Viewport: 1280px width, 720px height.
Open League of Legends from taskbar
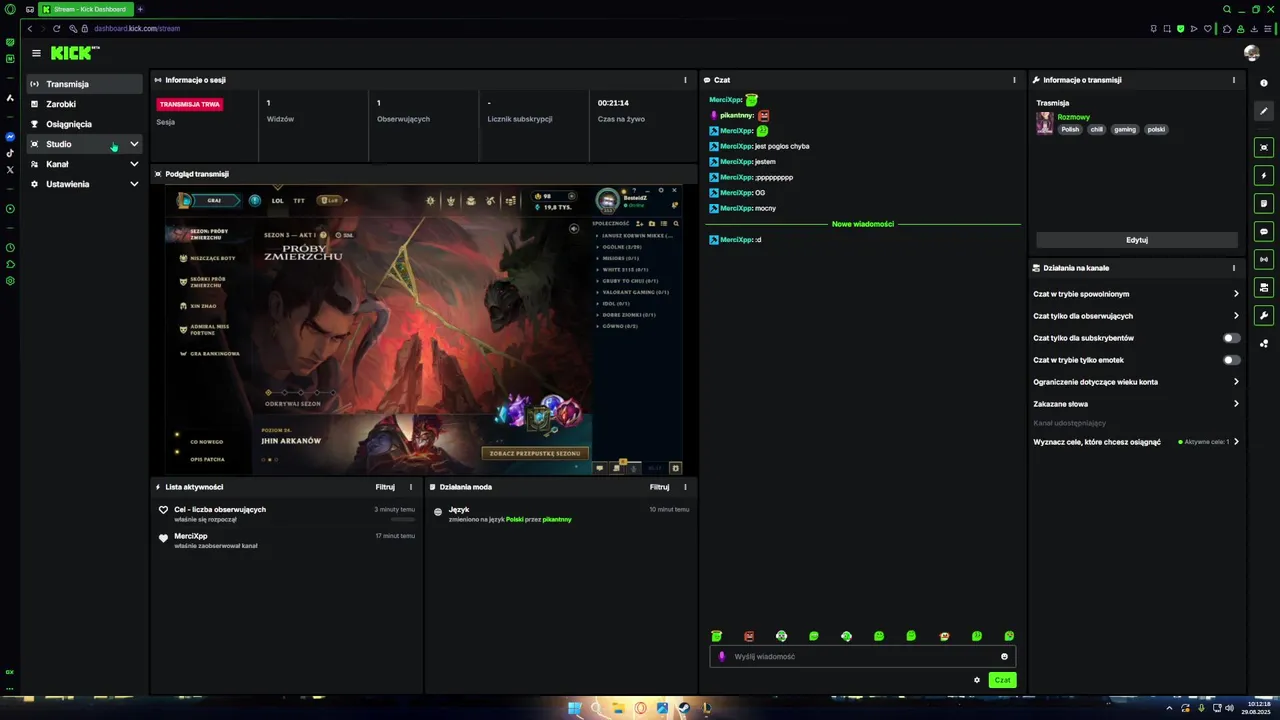point(706,708)
